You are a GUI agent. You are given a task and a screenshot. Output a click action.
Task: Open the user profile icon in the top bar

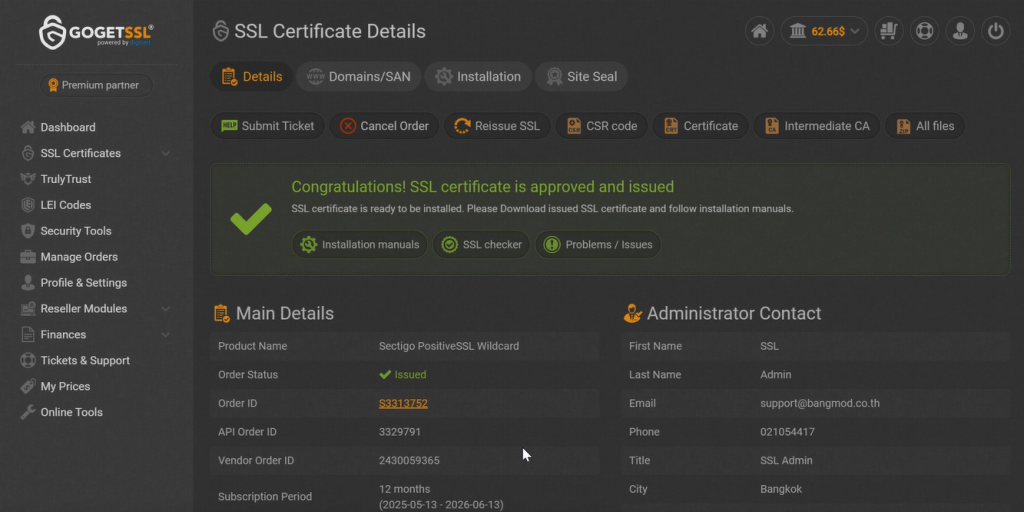(960, 31)
